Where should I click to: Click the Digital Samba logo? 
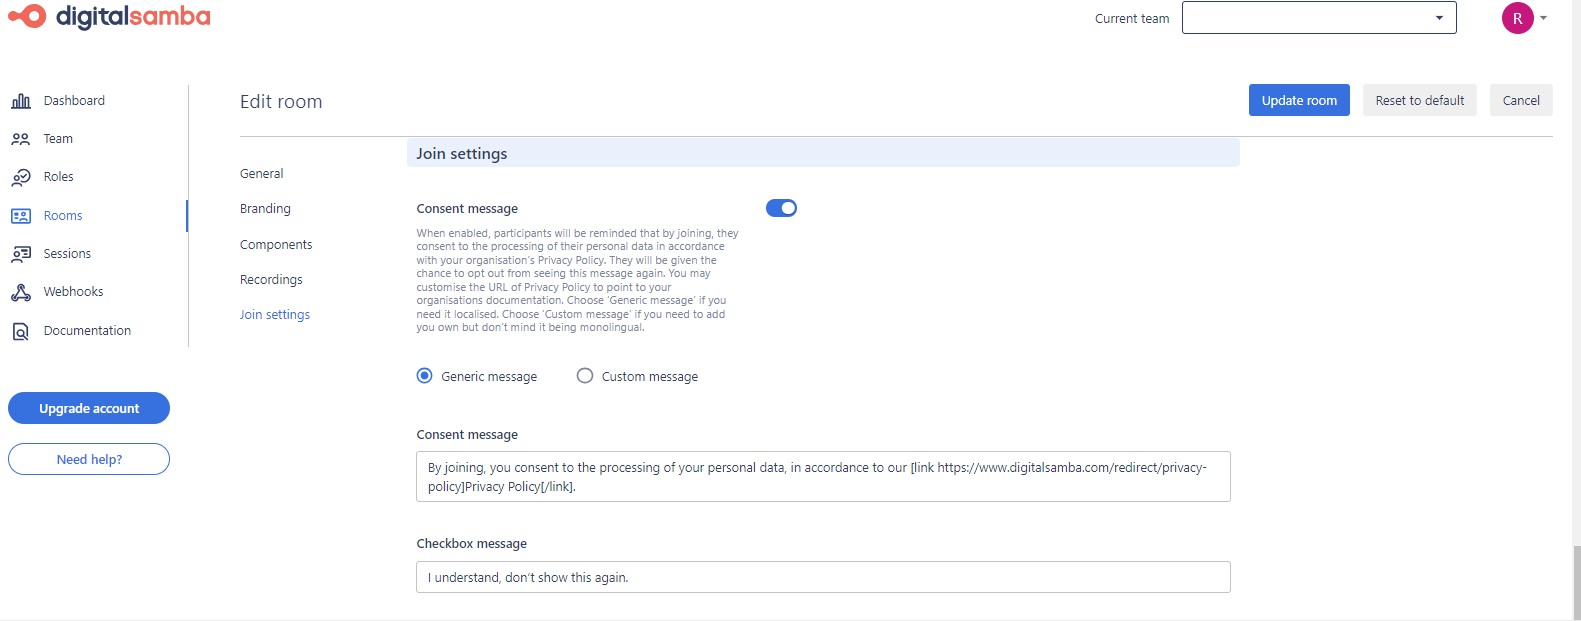110,17
